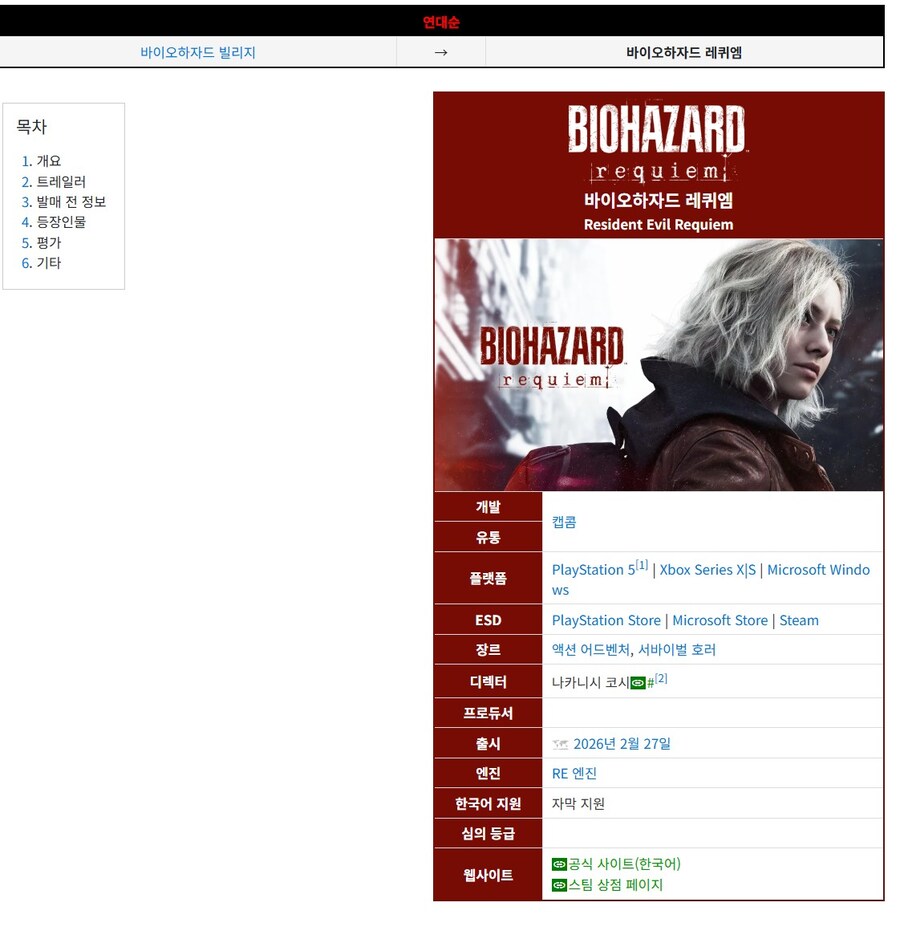Image resolution: width=900 pixels, height=943 pixels.
Task: Open the 바이오하자드 빌리지 link
Action: pos(198,52)
